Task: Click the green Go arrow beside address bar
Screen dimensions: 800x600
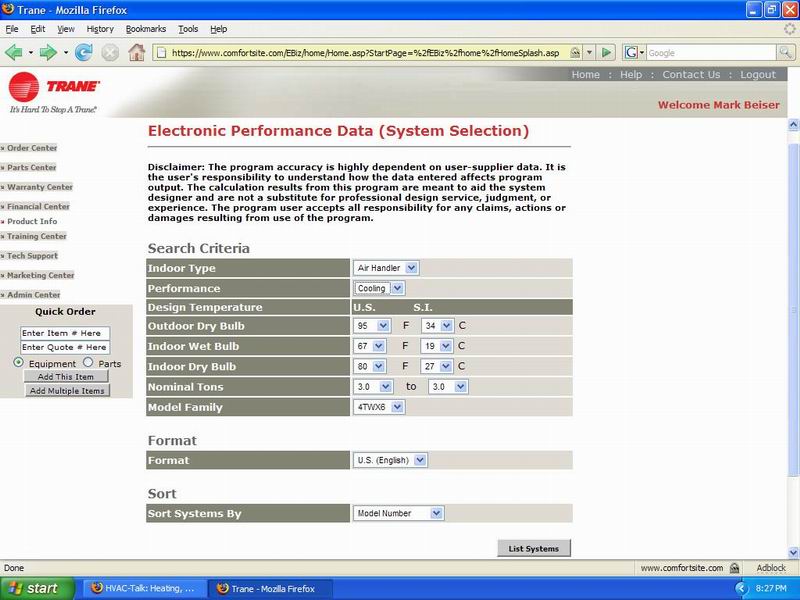Action: tap(607, 52)
